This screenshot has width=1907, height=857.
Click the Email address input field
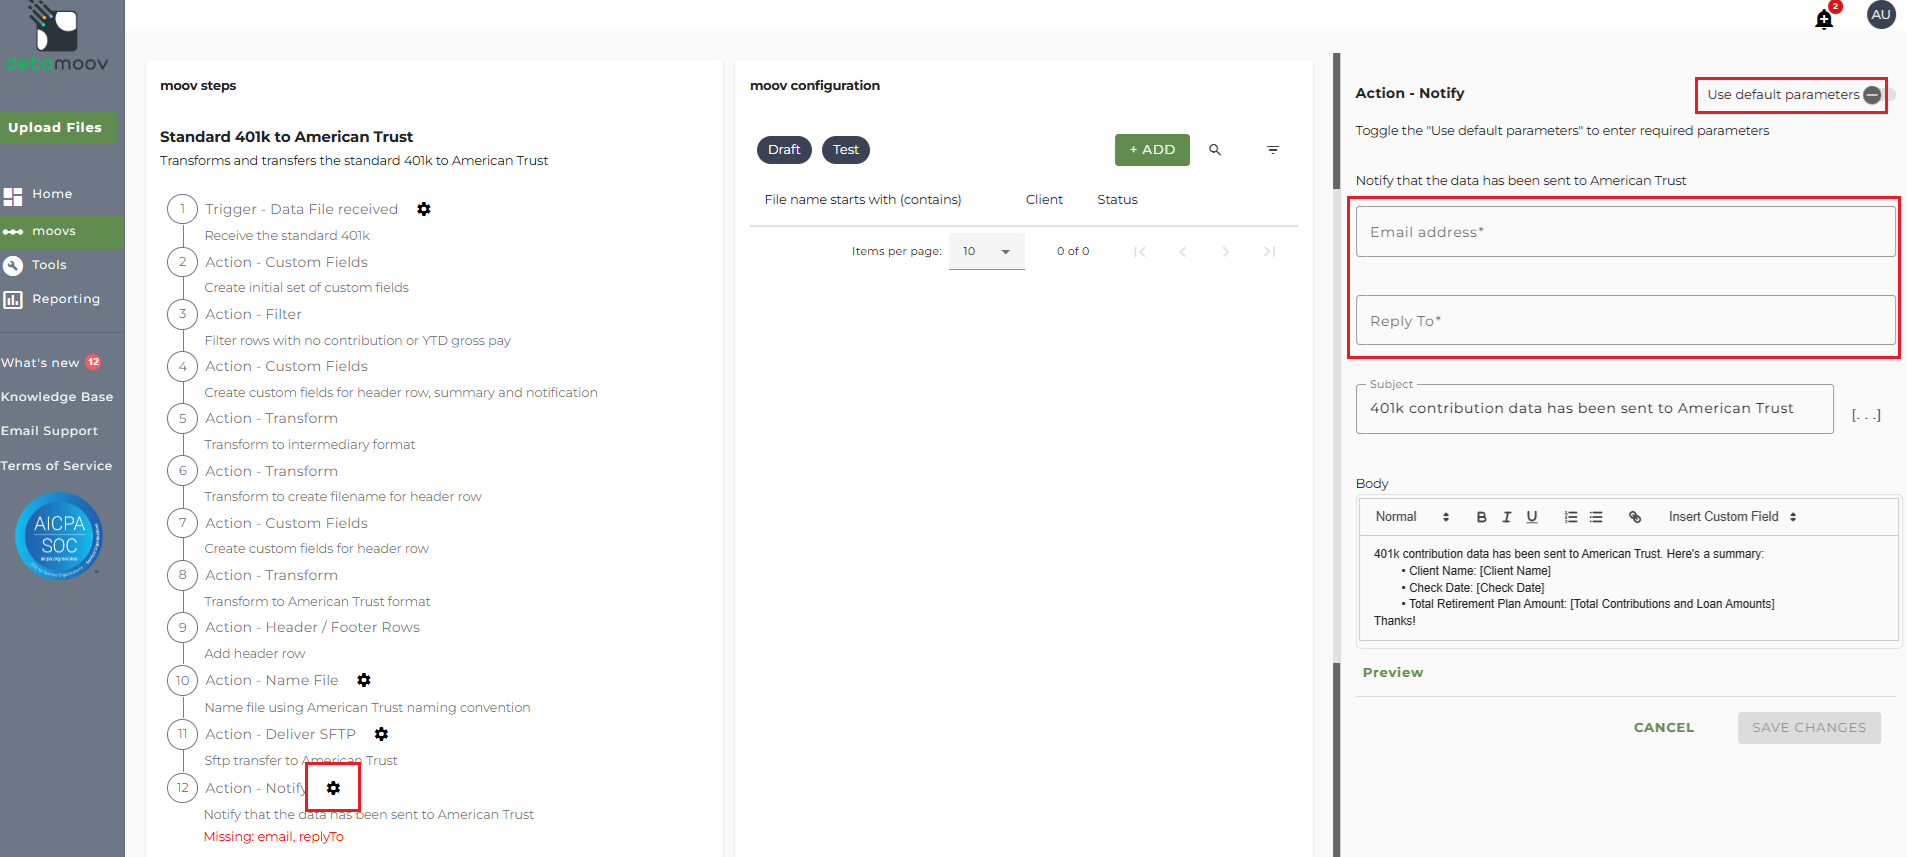[x=1626, y=232]
